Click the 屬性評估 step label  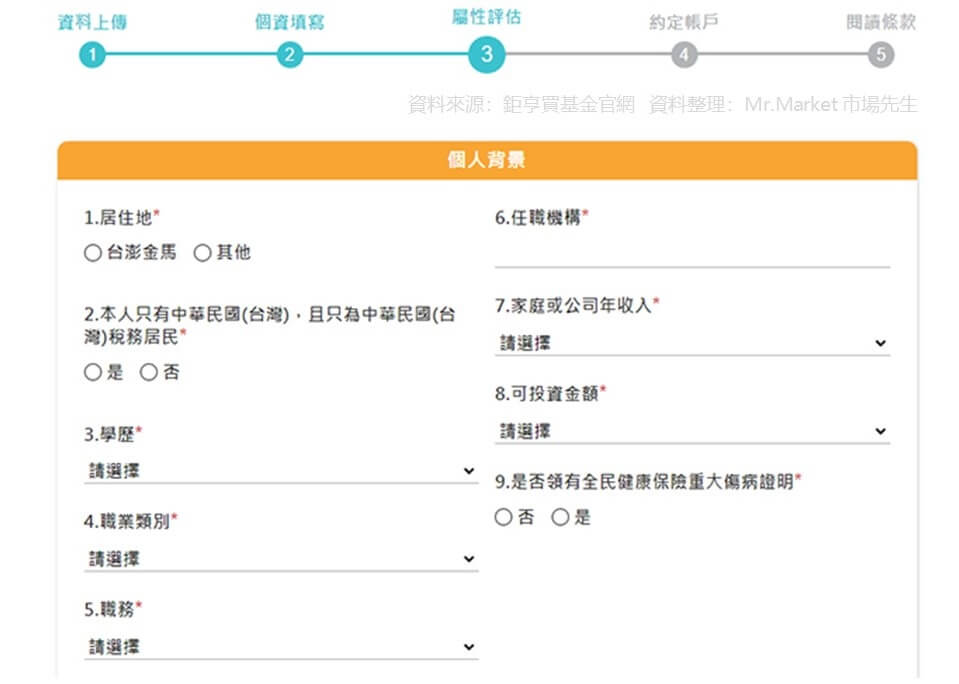tap(487, 17)
